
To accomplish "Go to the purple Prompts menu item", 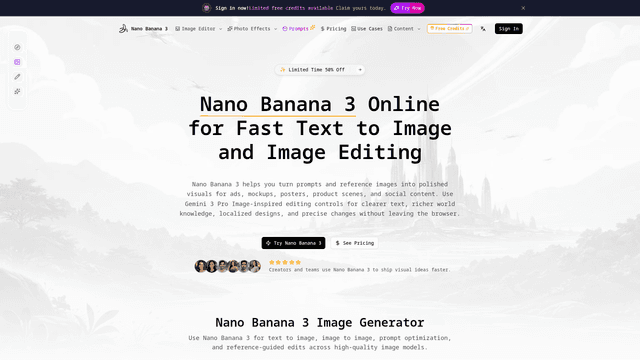I will point(298,29).
